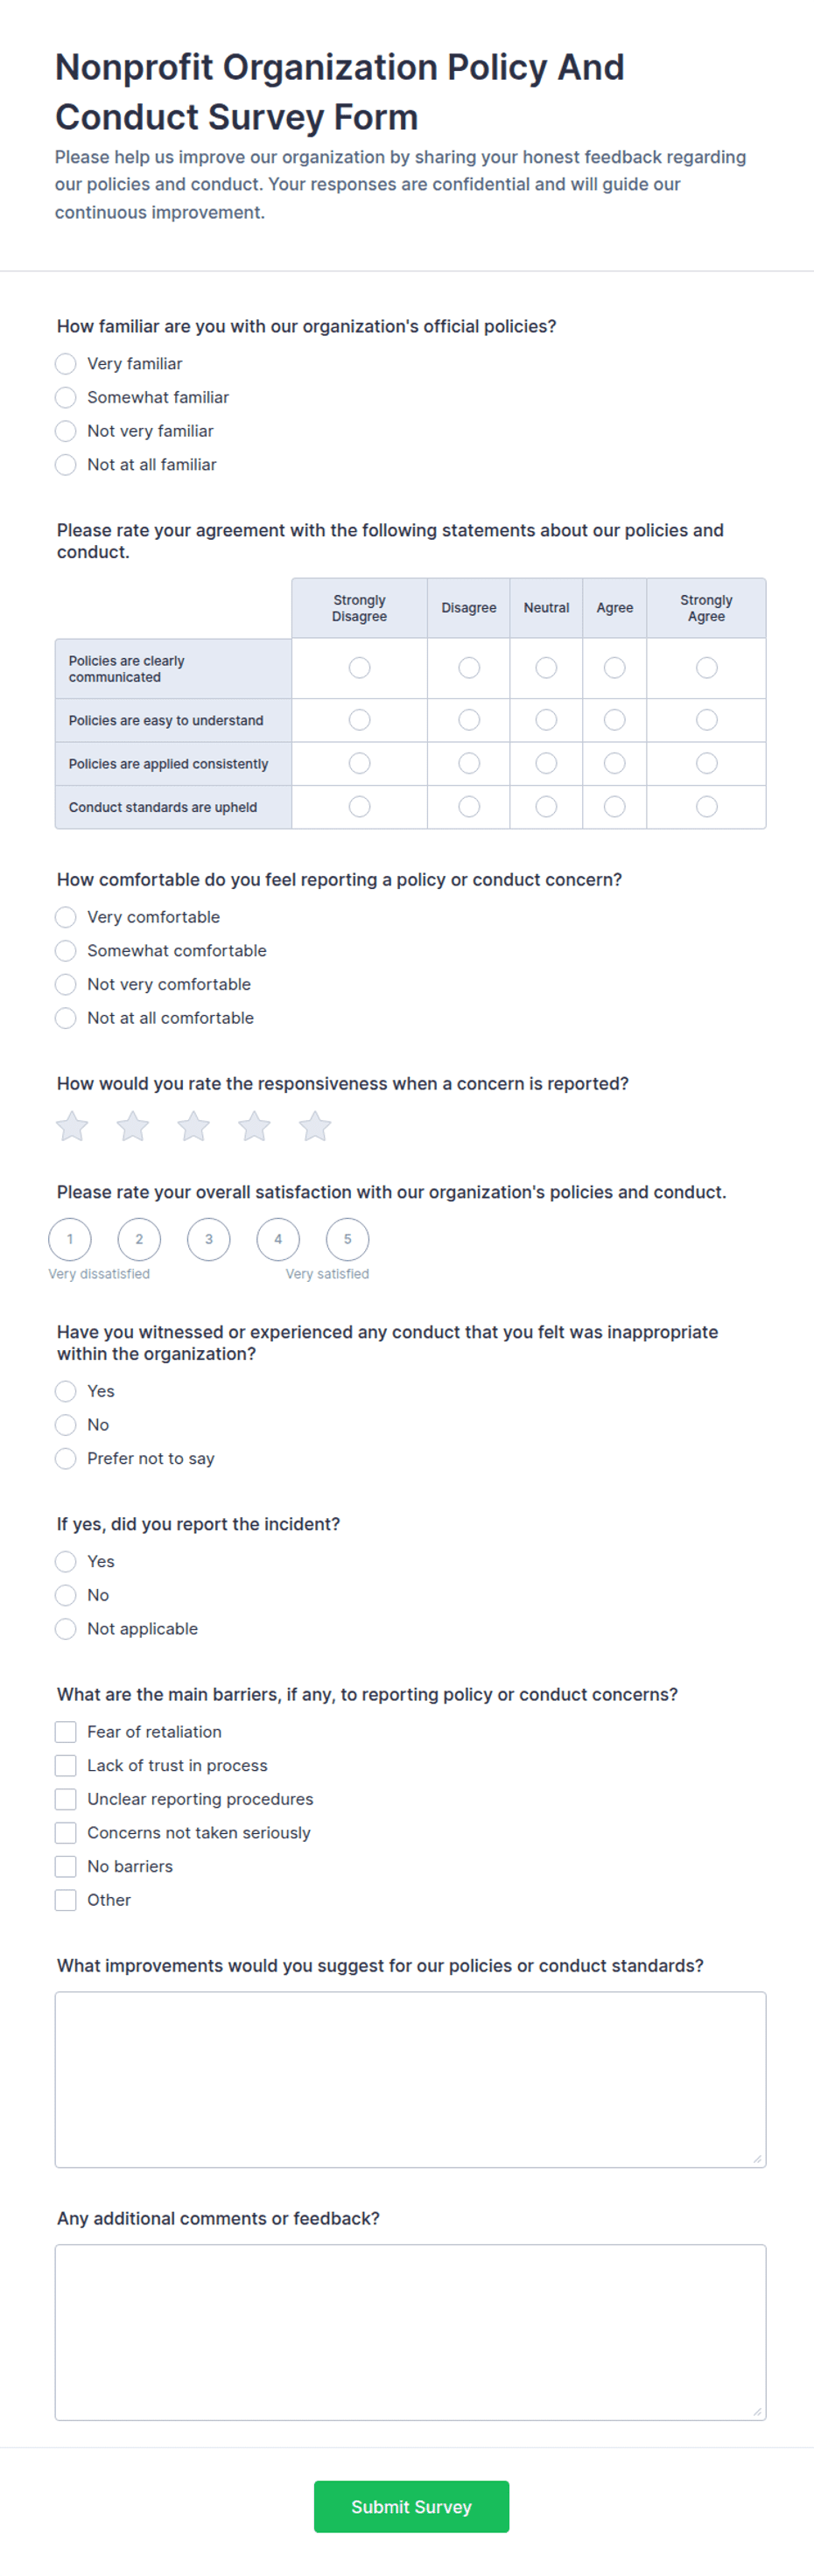Choose the third star for responsiveness
Screen dimensions: 814x2576
[x=194, y=1126]
